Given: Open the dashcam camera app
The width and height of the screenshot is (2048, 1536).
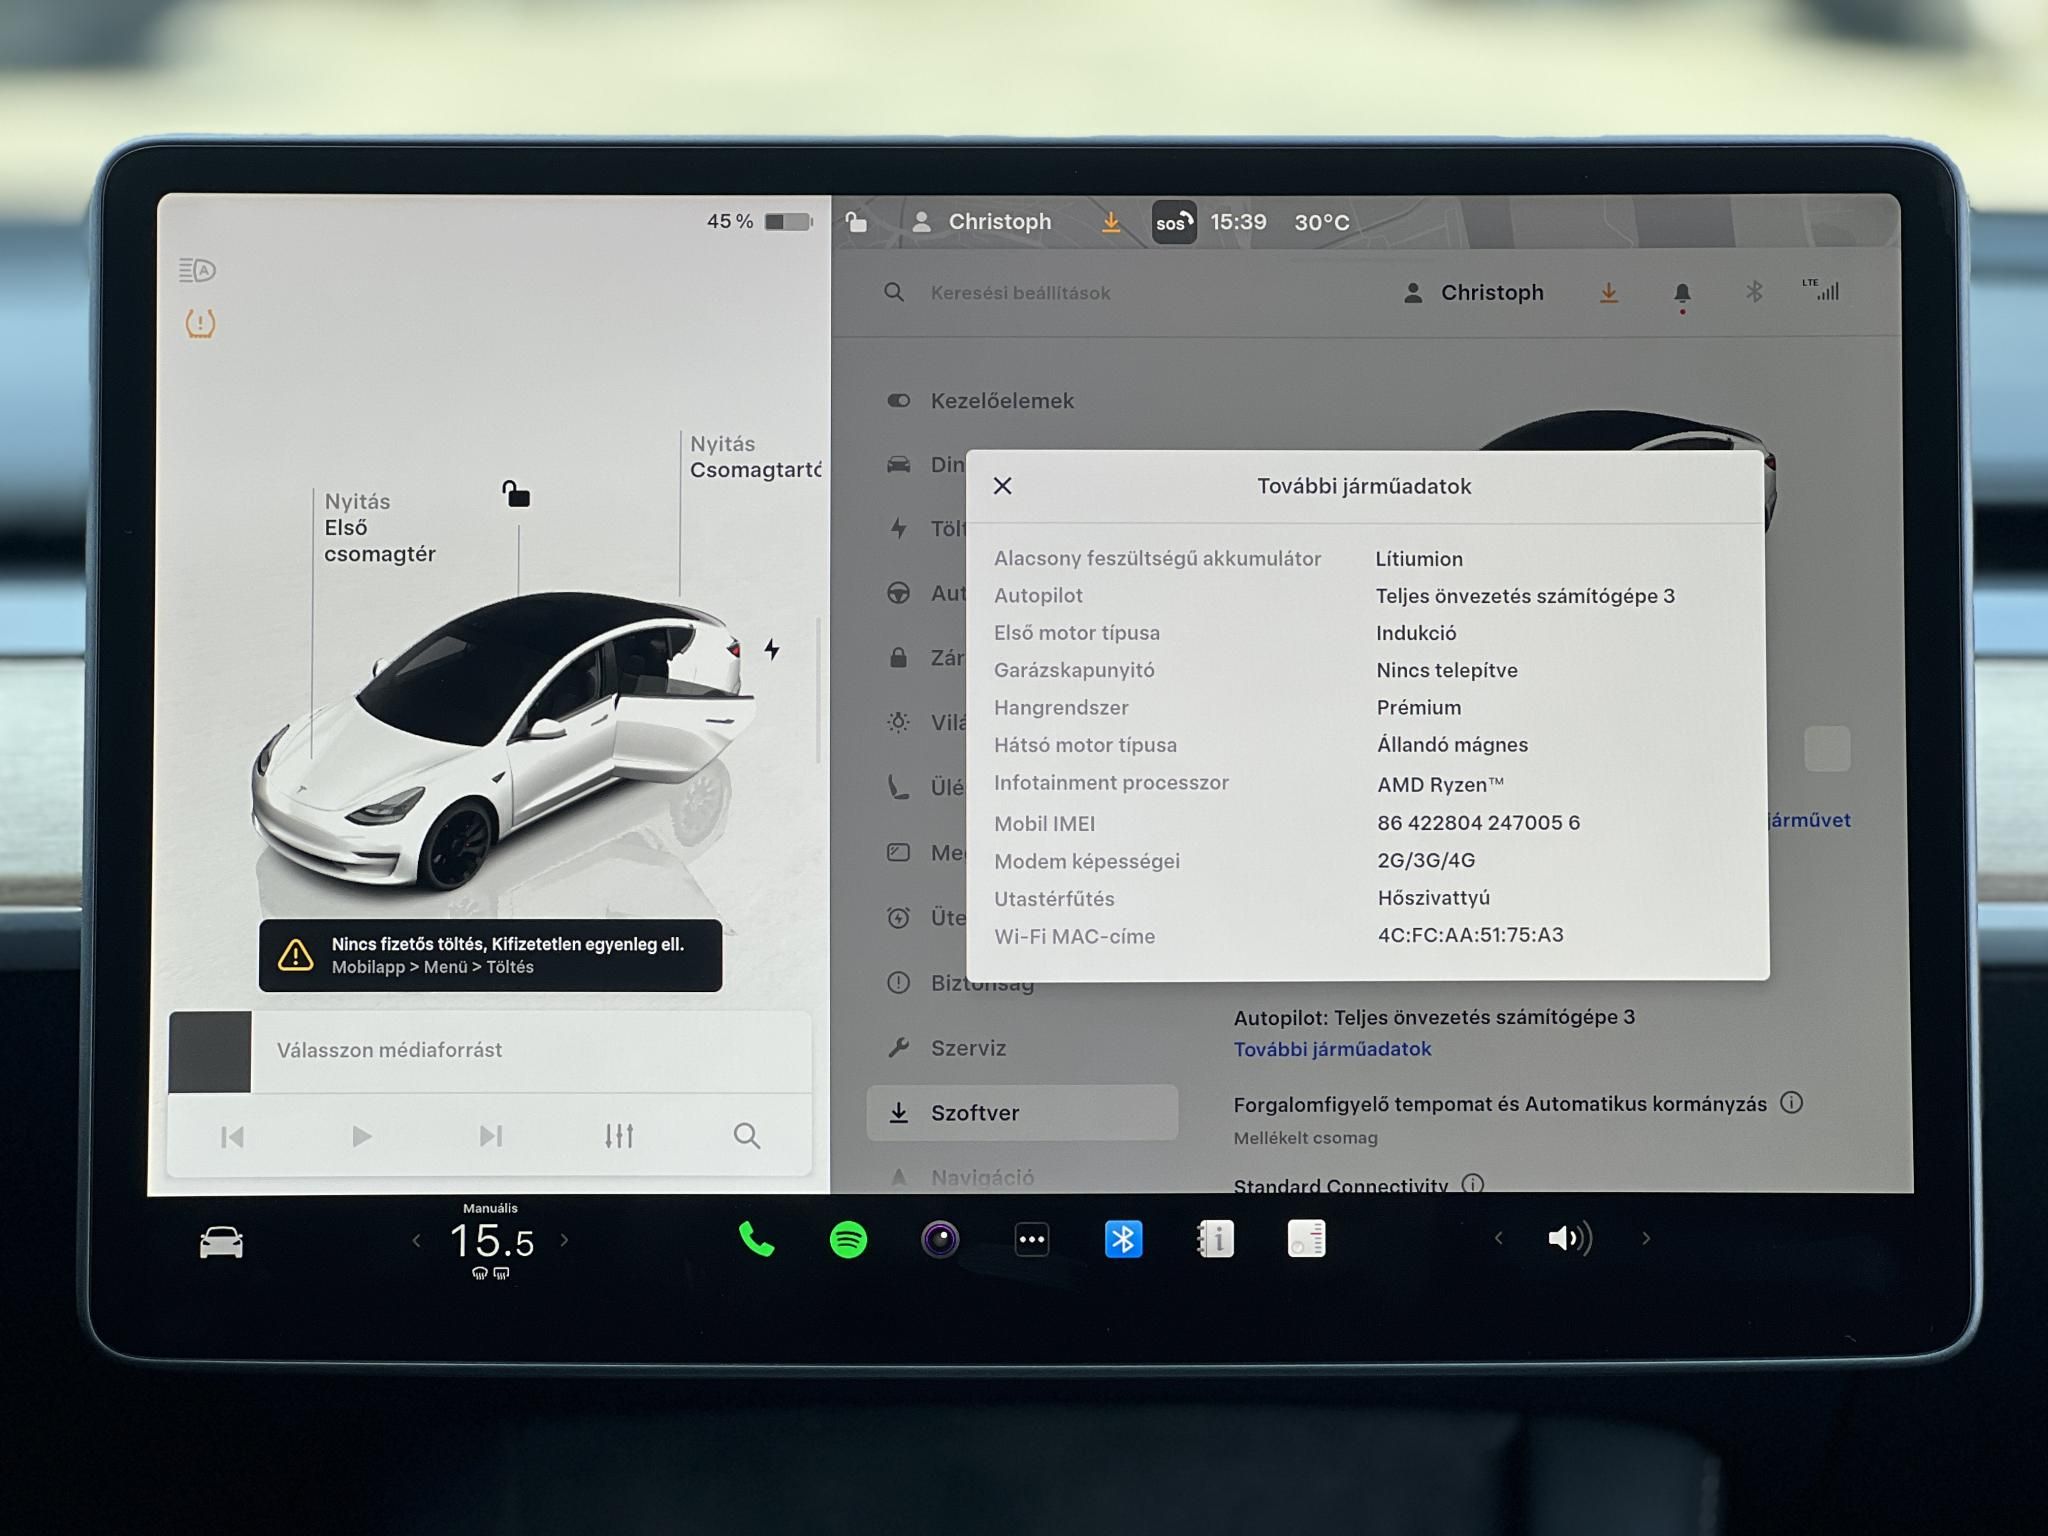Looking at the screenshot, I should [940, 1240].
